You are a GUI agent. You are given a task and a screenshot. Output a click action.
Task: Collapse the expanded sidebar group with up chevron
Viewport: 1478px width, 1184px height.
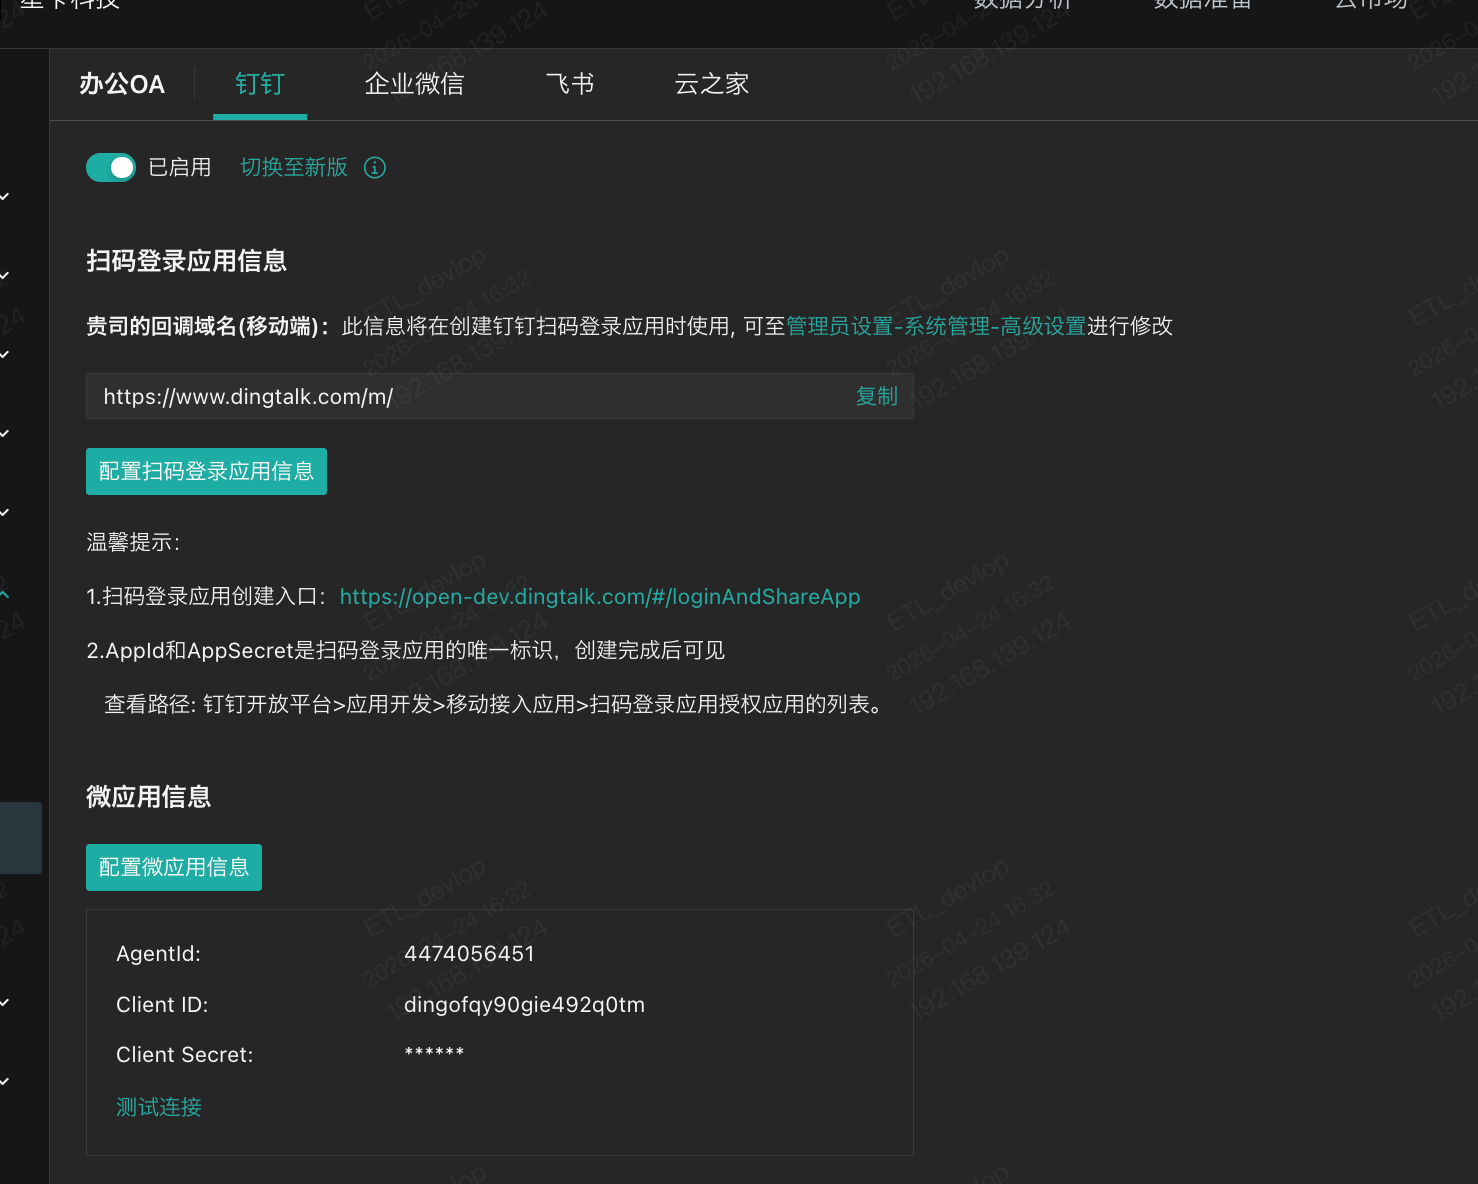[x=6, y=595]
